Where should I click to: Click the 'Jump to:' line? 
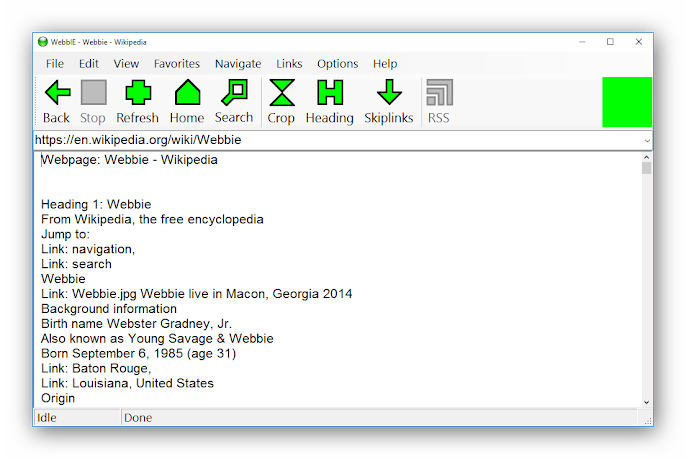click(x=65, y=234)
